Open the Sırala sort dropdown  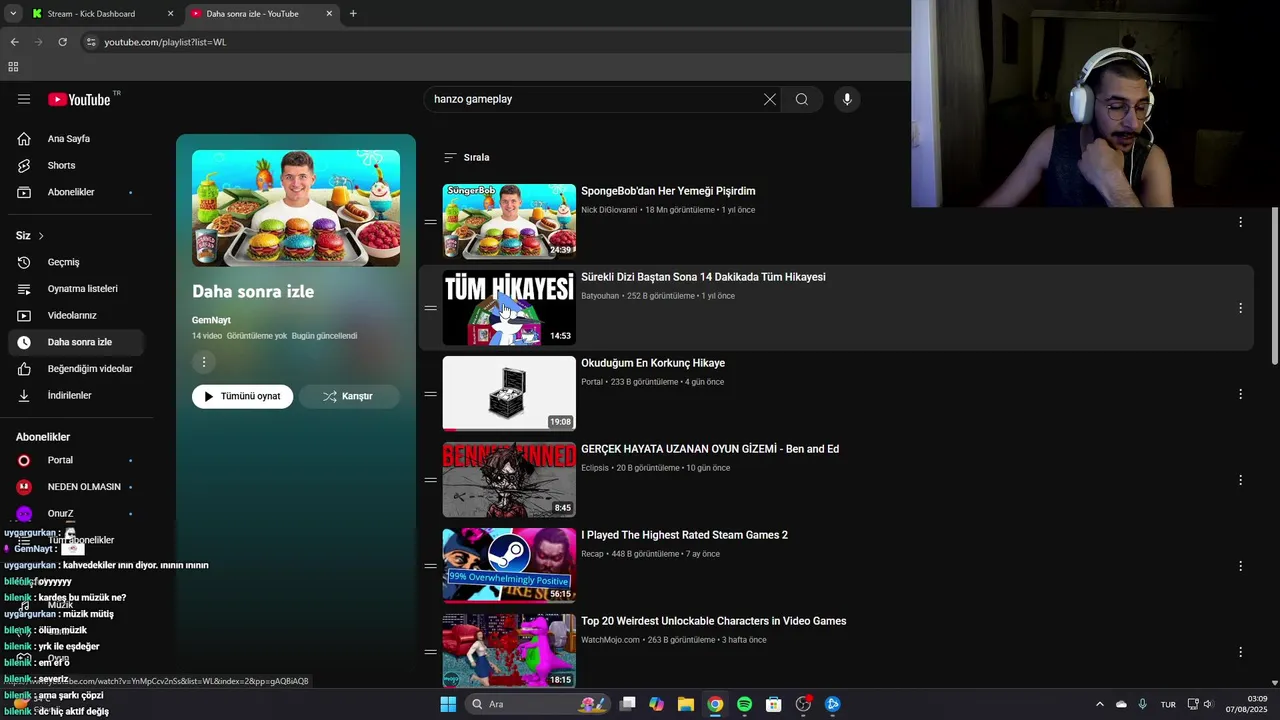pyautogui.click(x=467, y=157)
